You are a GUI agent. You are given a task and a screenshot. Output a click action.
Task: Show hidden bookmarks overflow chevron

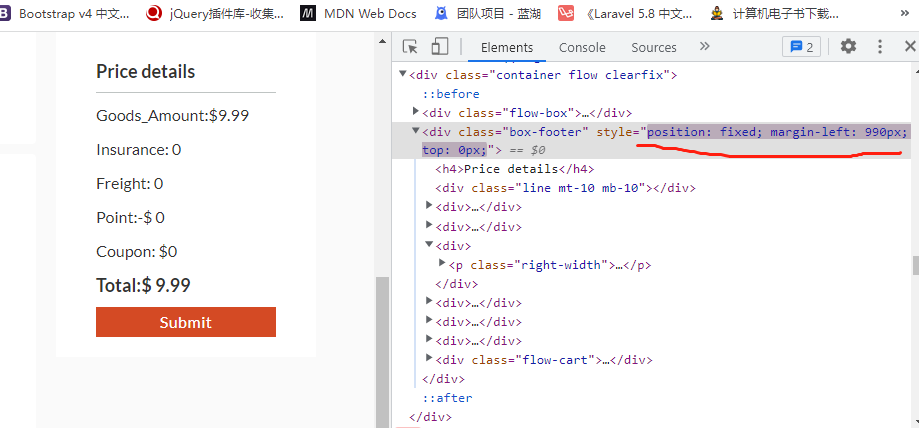click(x=906, y=13)
